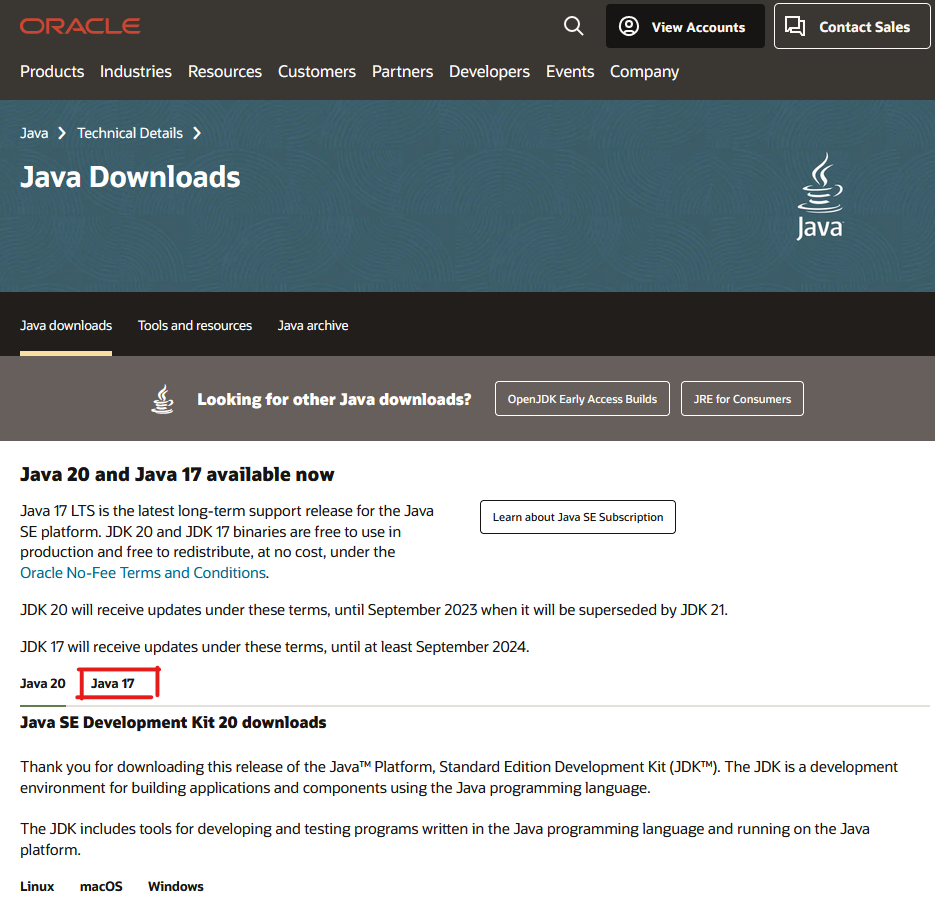Image resolution: width=935 pixels, height=901 pixels.
Task: Open the Products menu
Action: (x=52, y=72)
